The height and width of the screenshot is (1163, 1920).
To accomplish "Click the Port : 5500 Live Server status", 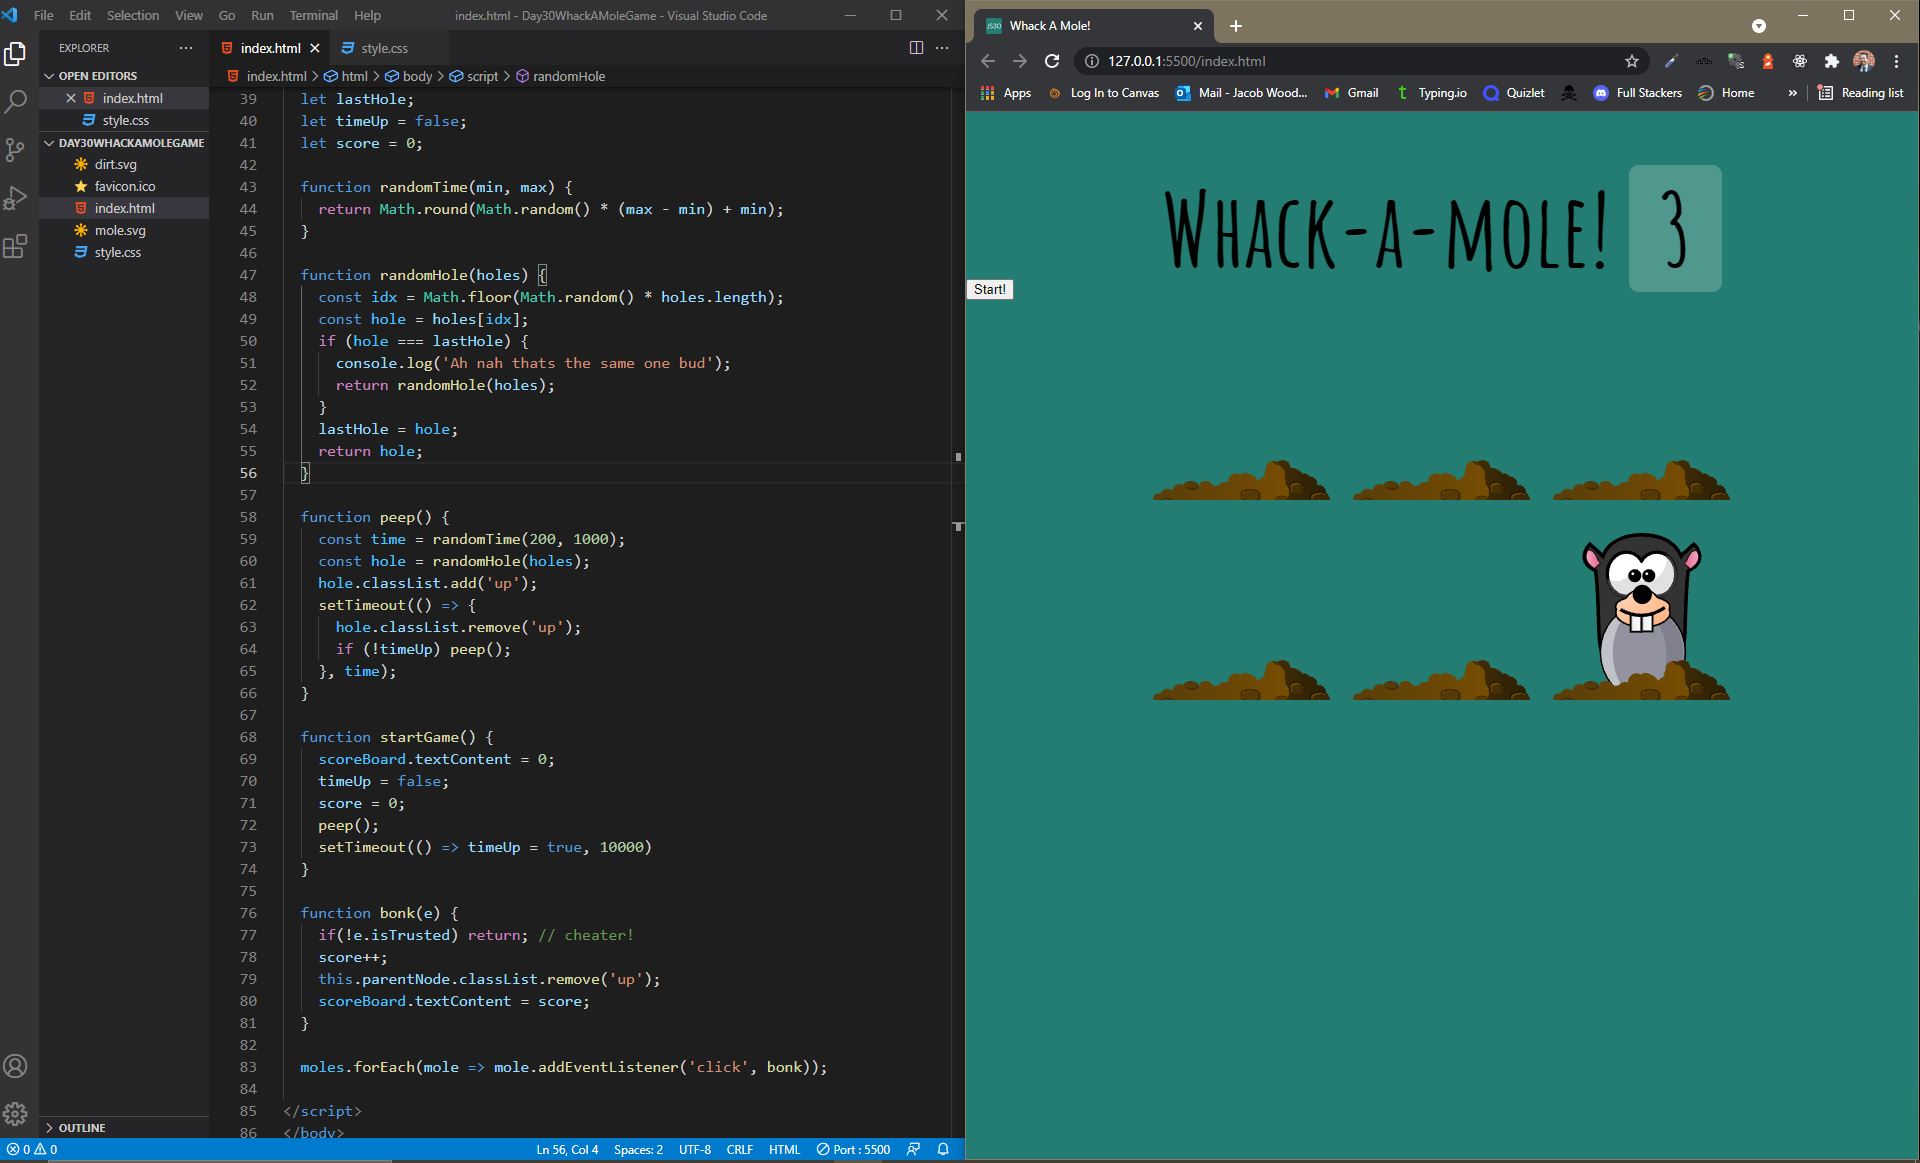I will pos(853,1150).
